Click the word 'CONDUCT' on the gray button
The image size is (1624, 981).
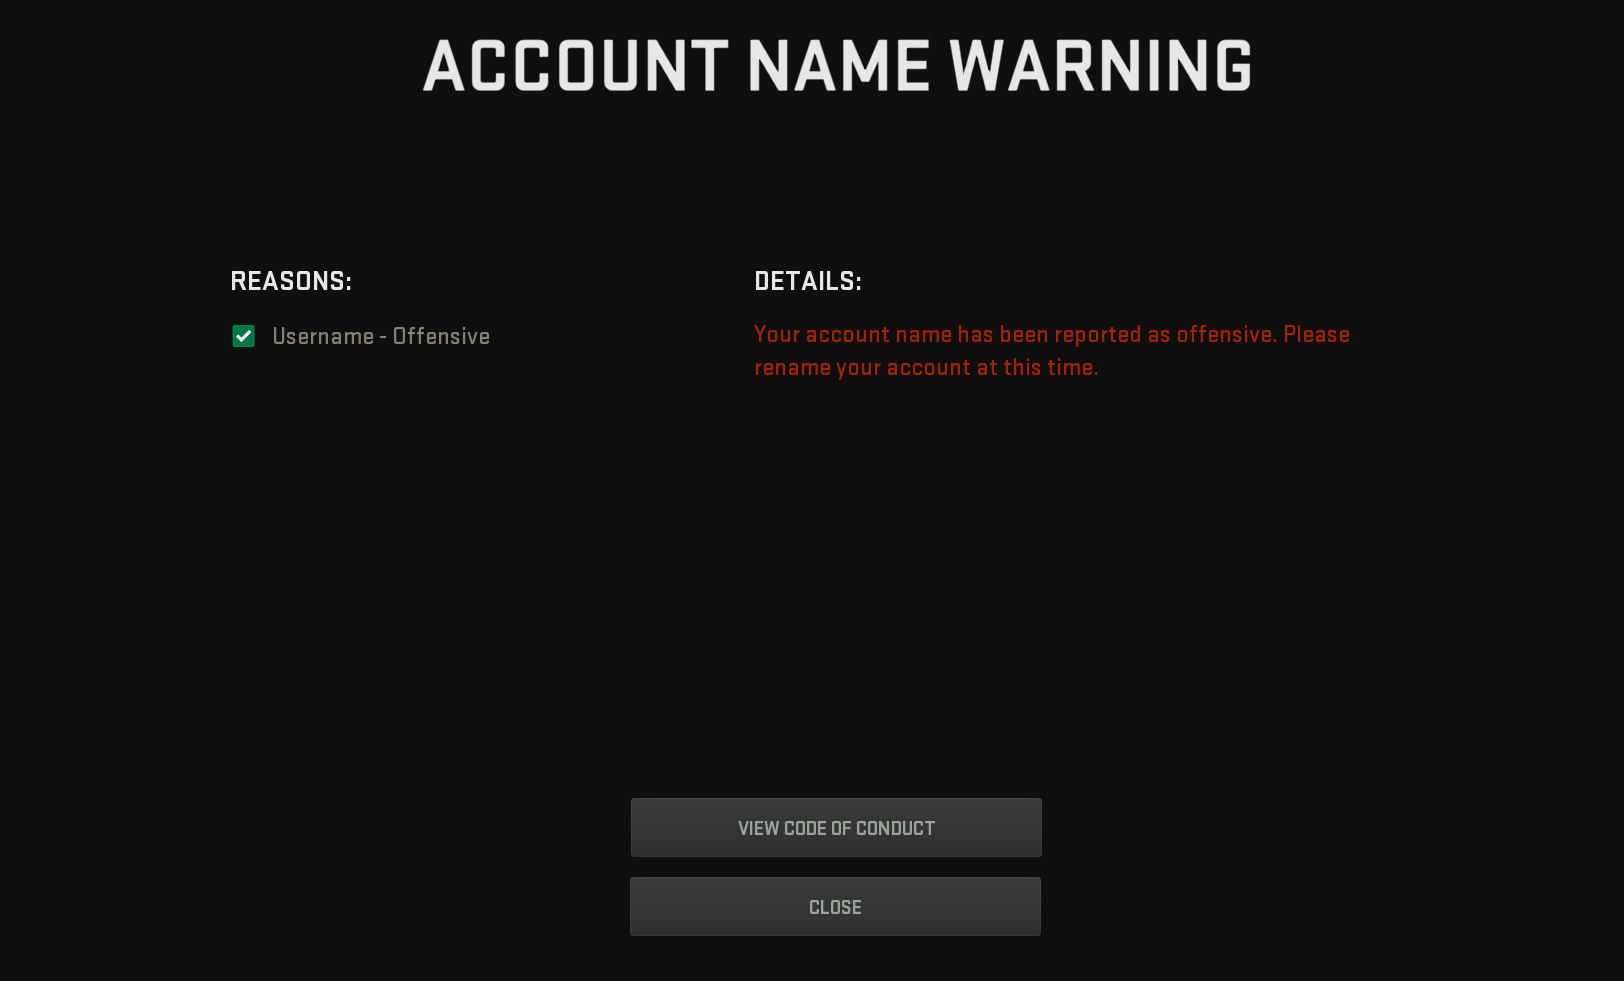tap(895, 829)
